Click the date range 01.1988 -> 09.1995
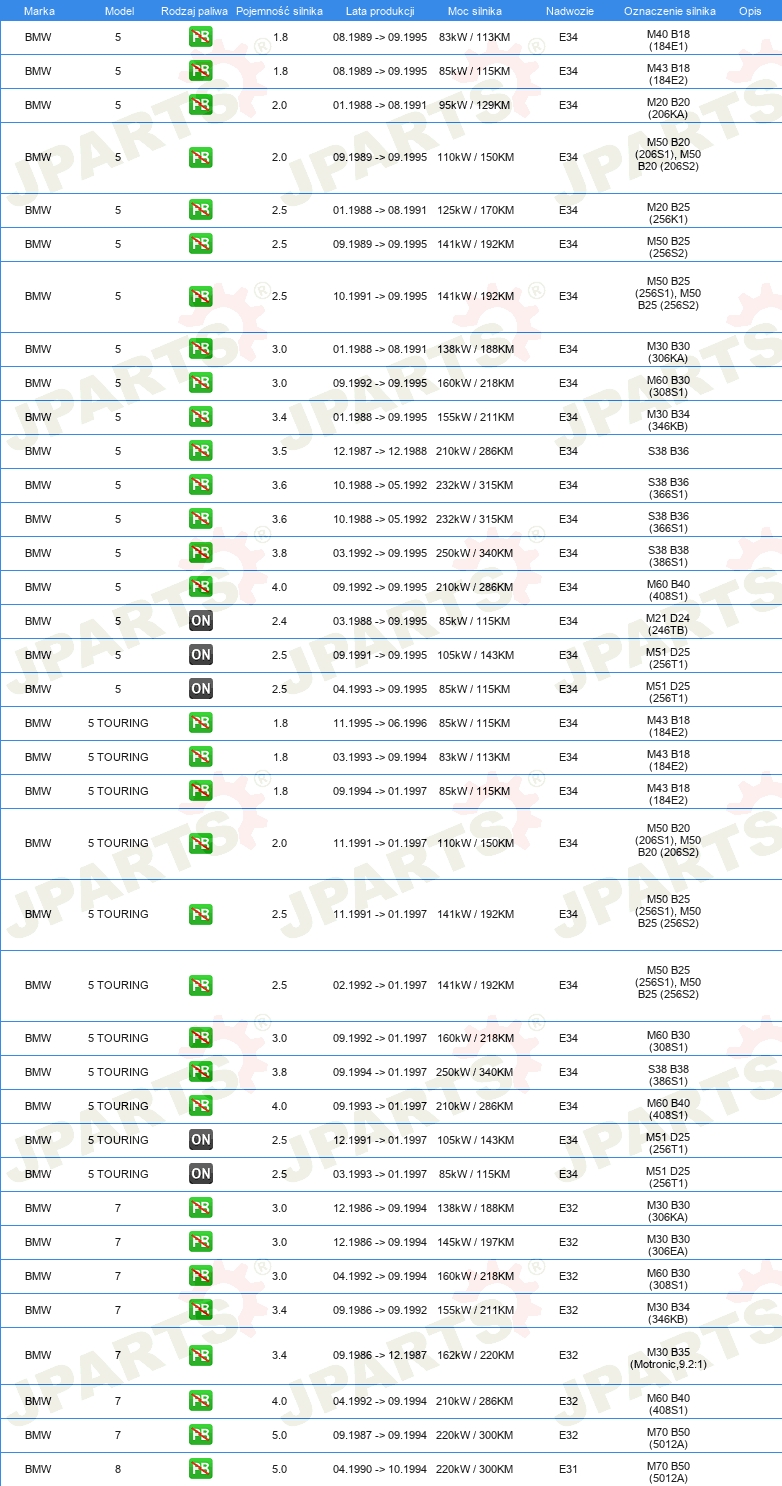Image resolution: width=782 pixels, height=1486 pixels. tap(380, 417)
